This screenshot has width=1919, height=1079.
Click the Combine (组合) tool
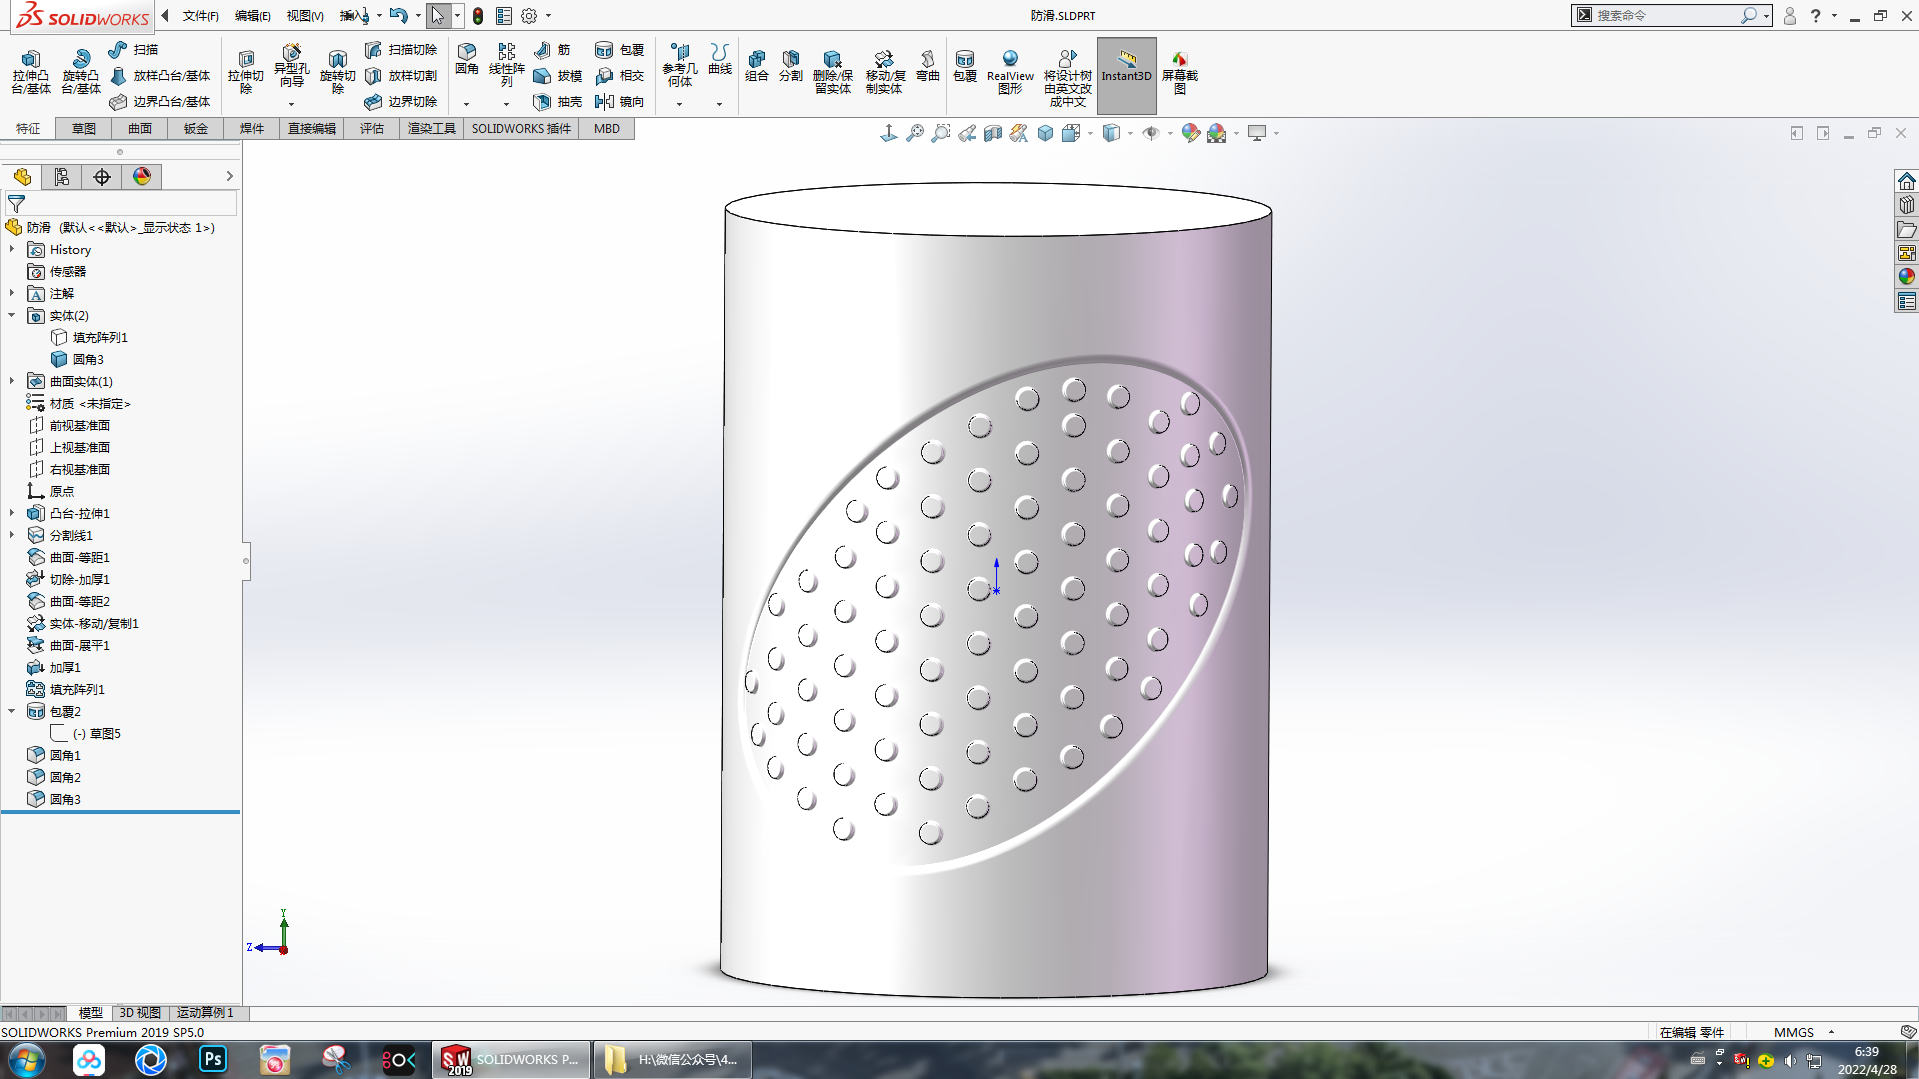(757, 66)
